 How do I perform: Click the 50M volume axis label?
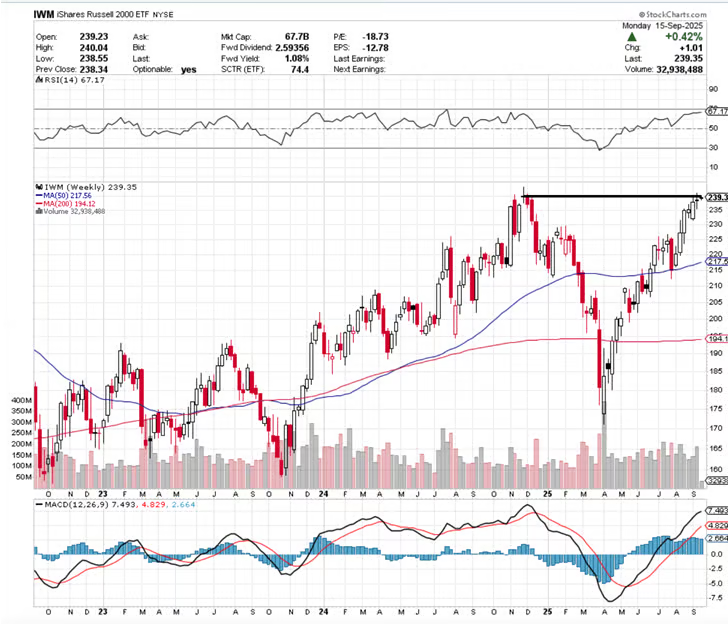click(23, 477)
